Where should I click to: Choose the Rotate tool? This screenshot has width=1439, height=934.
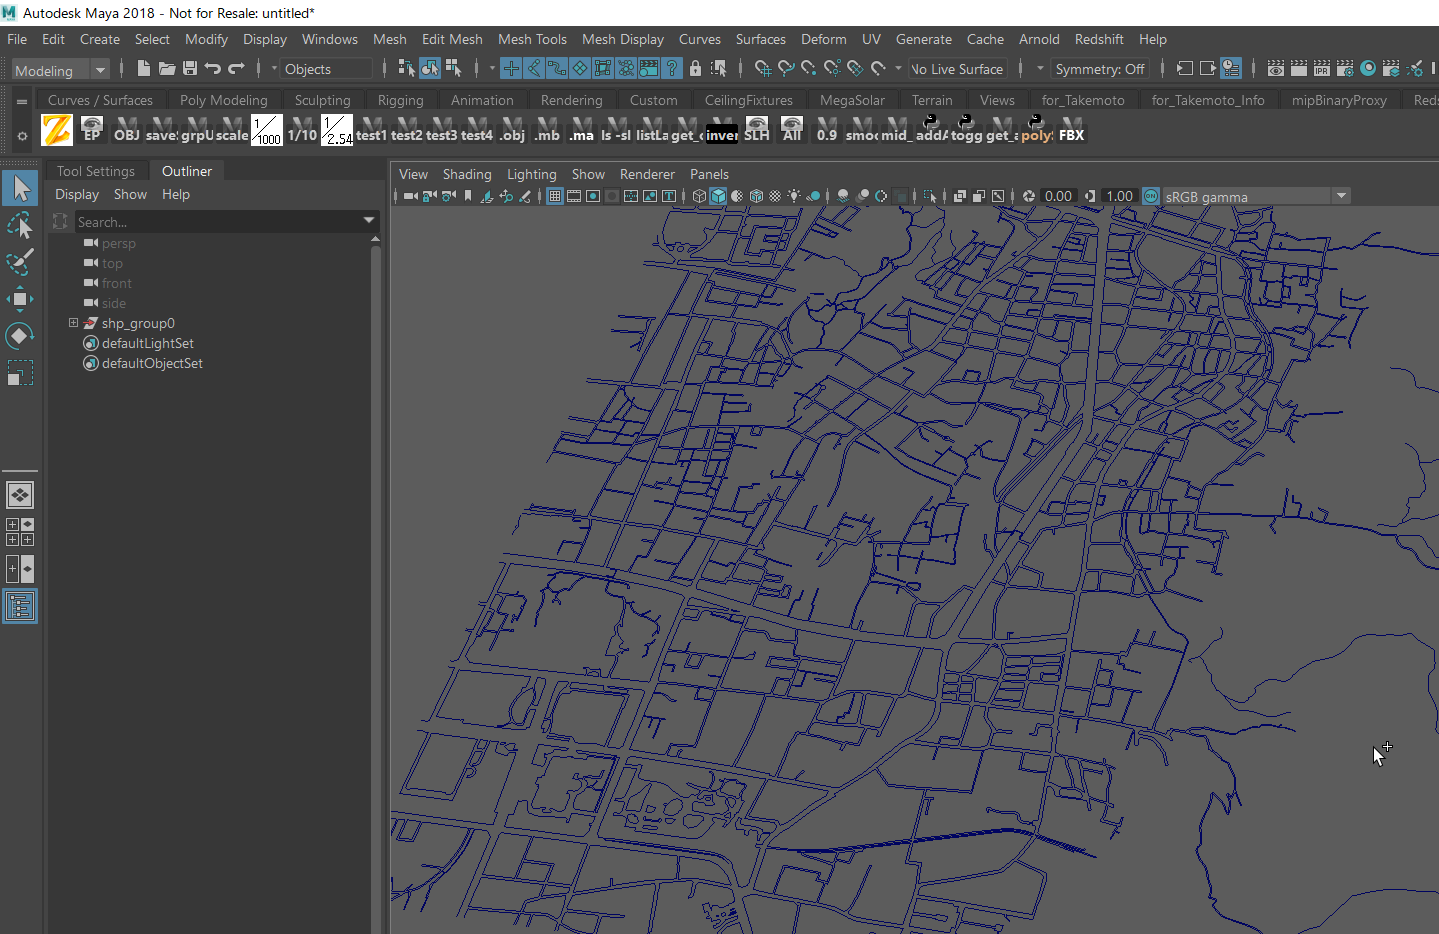coord(20,336)
